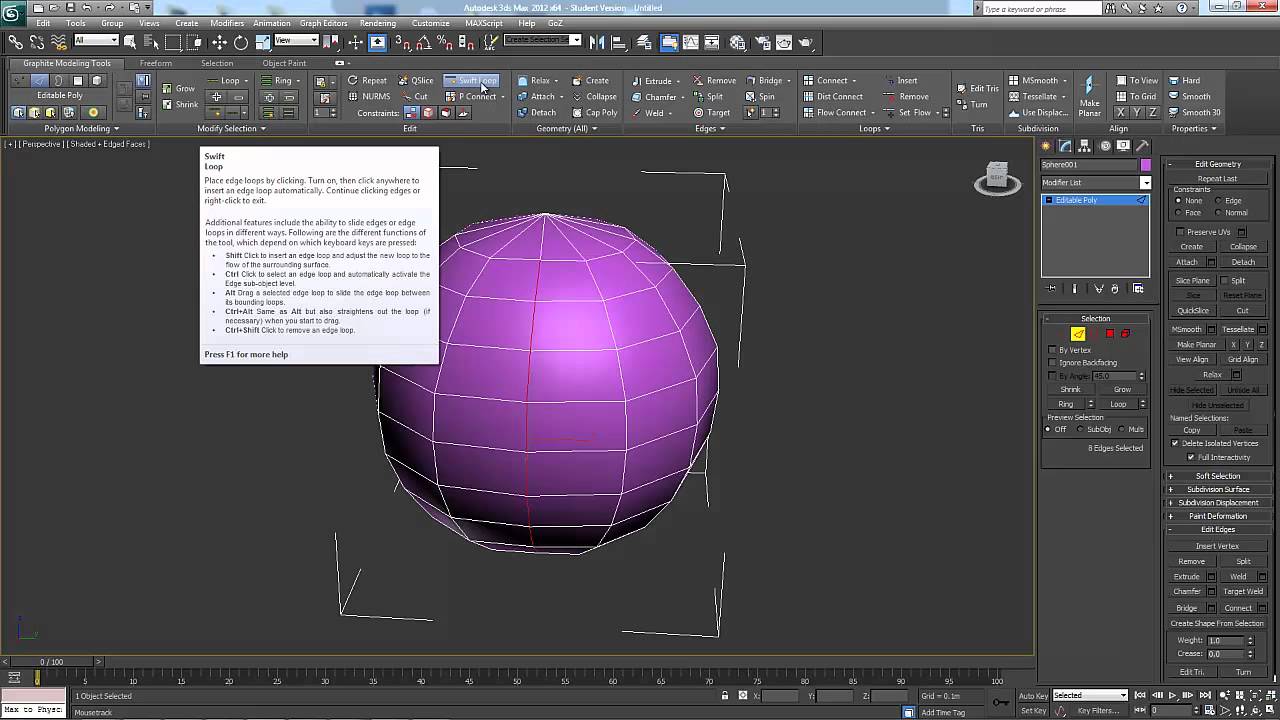Choose Polygon sub-object level in Selection rollout
Image resolution: width=1280 pixels, height=720 pixels.
(x=1110, y=334)
